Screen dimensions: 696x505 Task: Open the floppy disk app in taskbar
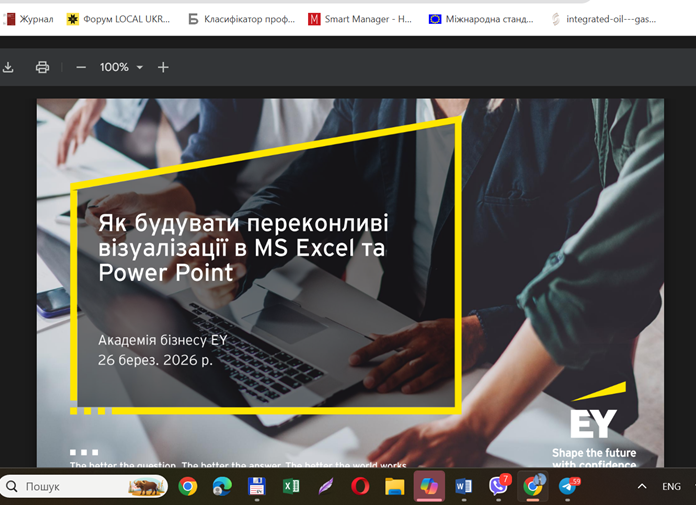pyautogui.click(x=257, y=486)
